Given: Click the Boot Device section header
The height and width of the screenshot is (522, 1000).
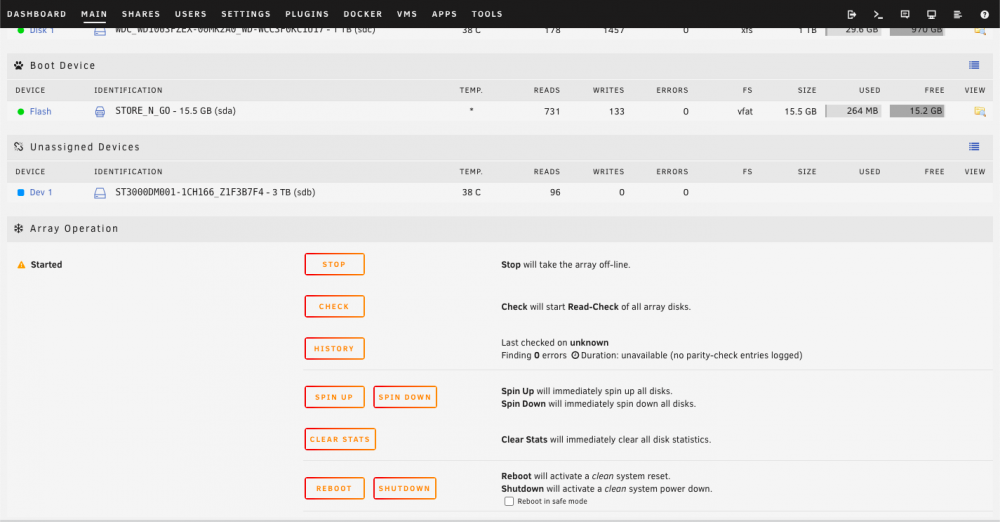Looking at the screenshot, I should [499, 66].
